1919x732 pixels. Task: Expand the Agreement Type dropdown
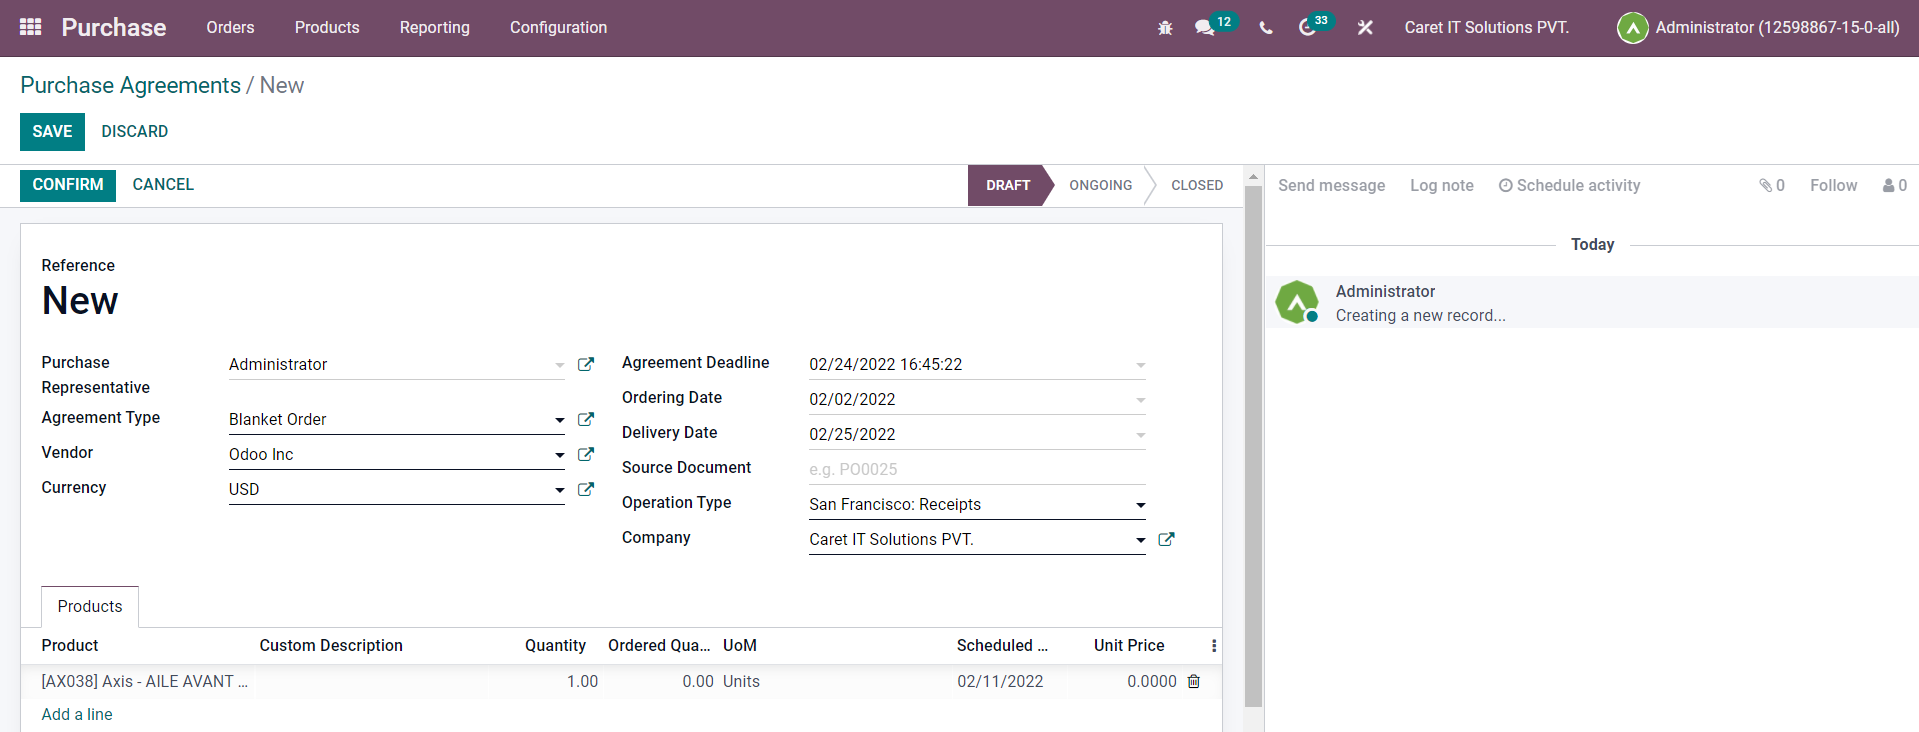pyautogui.click(x=559, y=420)
